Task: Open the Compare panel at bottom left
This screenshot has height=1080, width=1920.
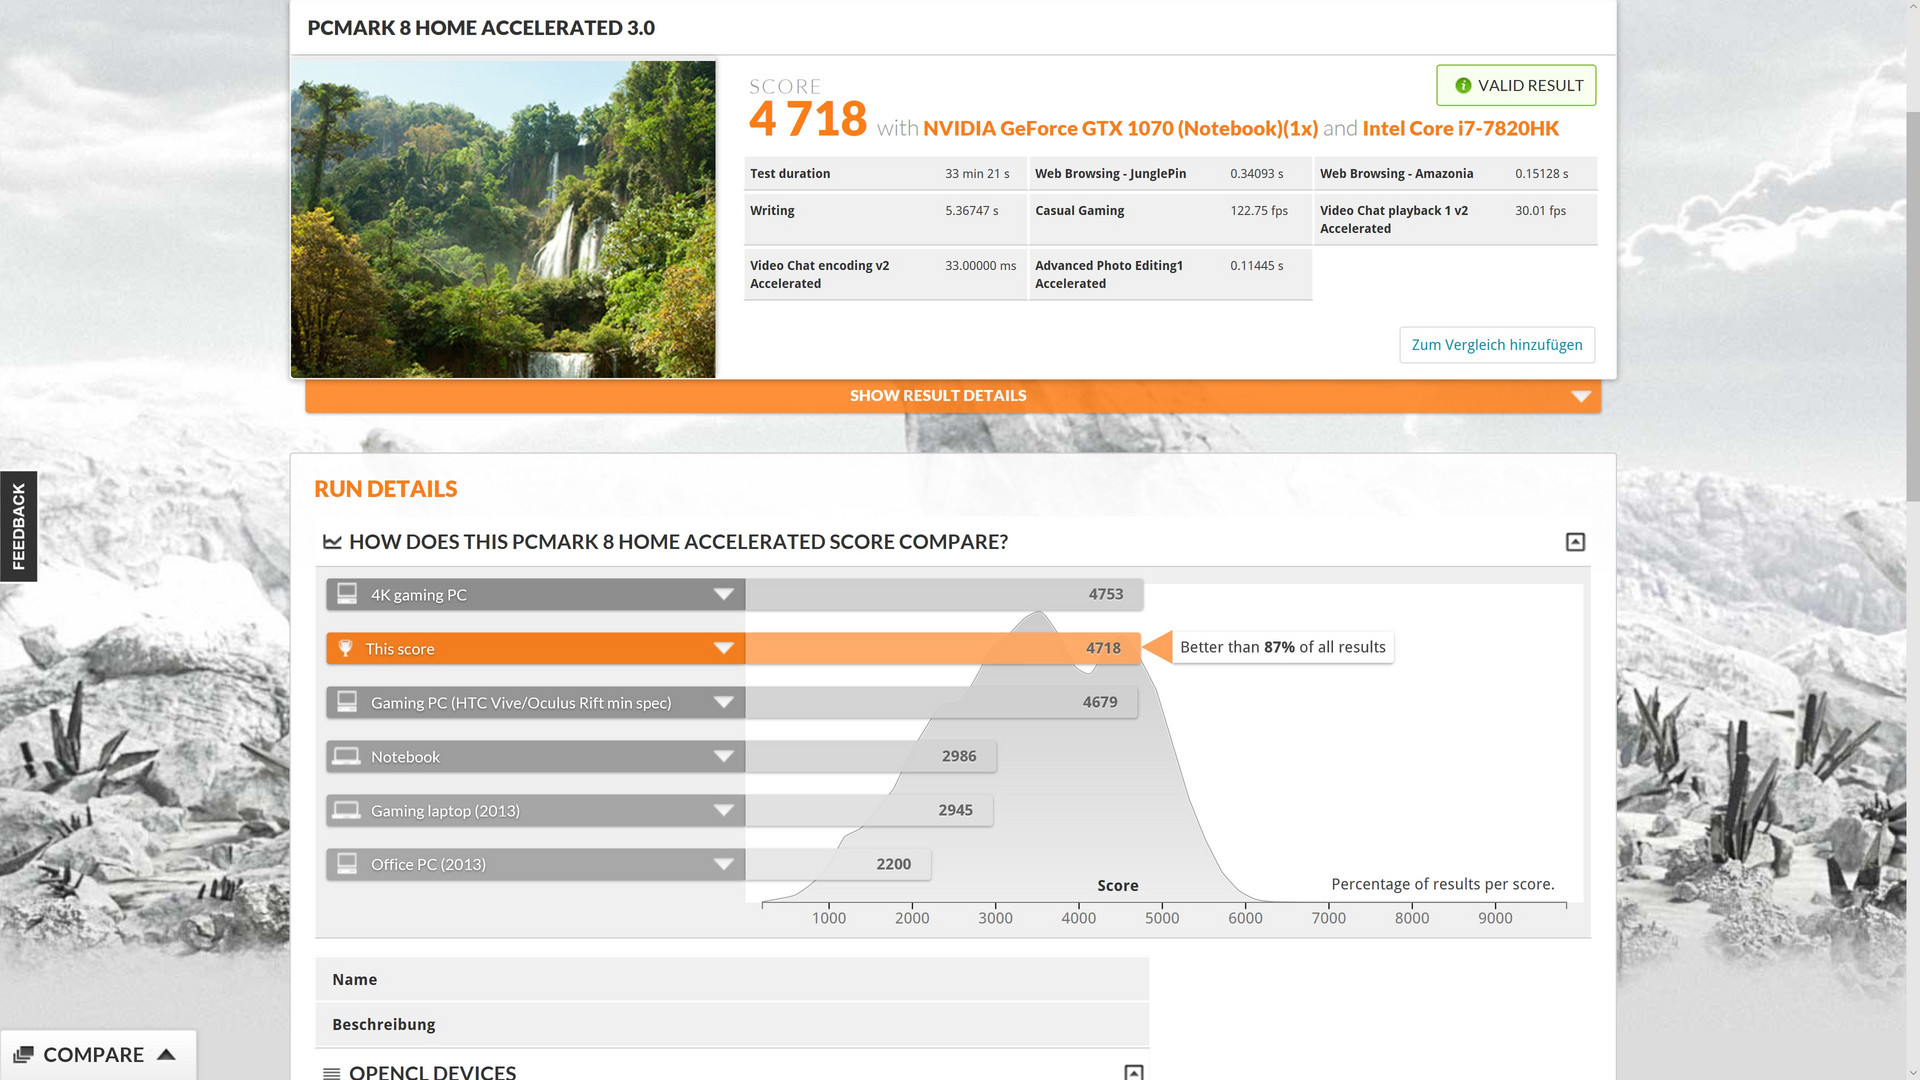Action: point(96,1055)
